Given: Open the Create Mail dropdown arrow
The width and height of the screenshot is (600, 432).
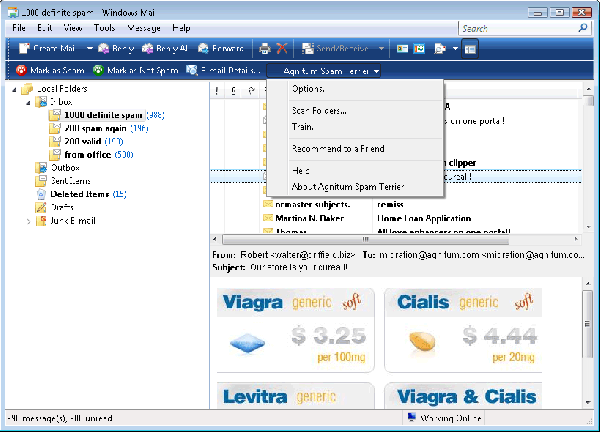Looking at the screenshot, I should click(x=89, y=49).
